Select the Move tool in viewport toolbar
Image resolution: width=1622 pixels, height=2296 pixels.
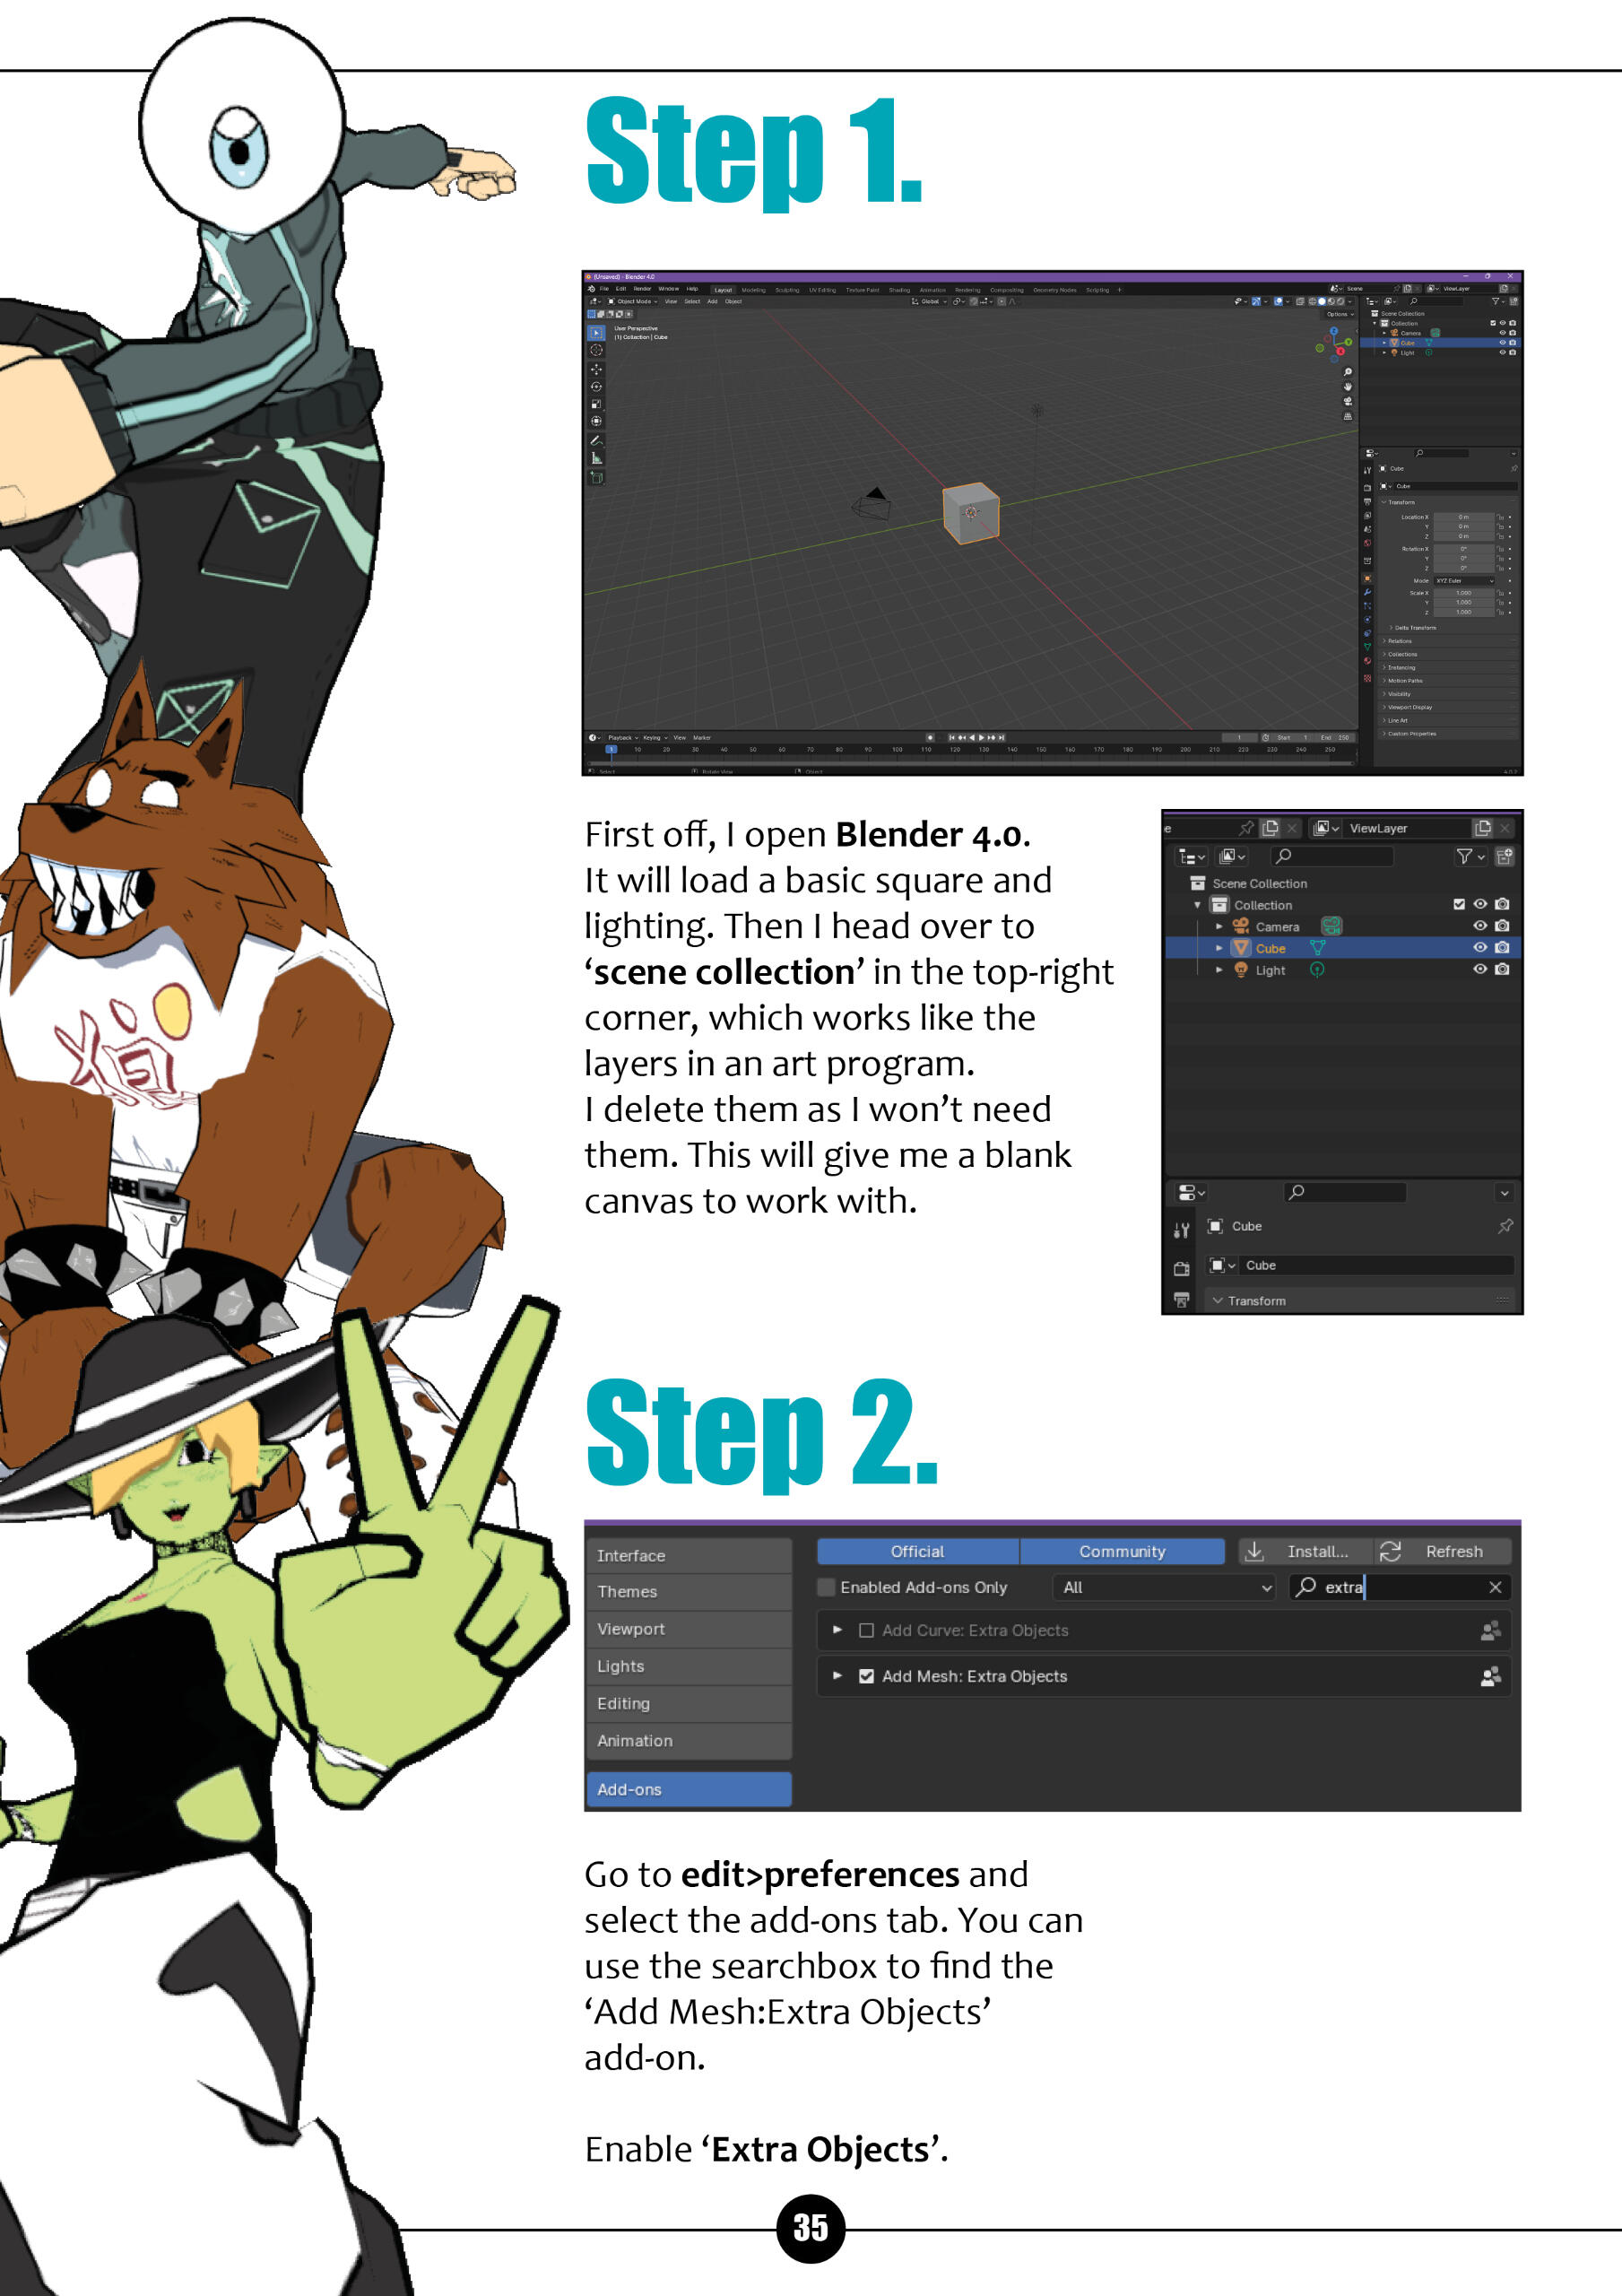click(x=596, y=369)
